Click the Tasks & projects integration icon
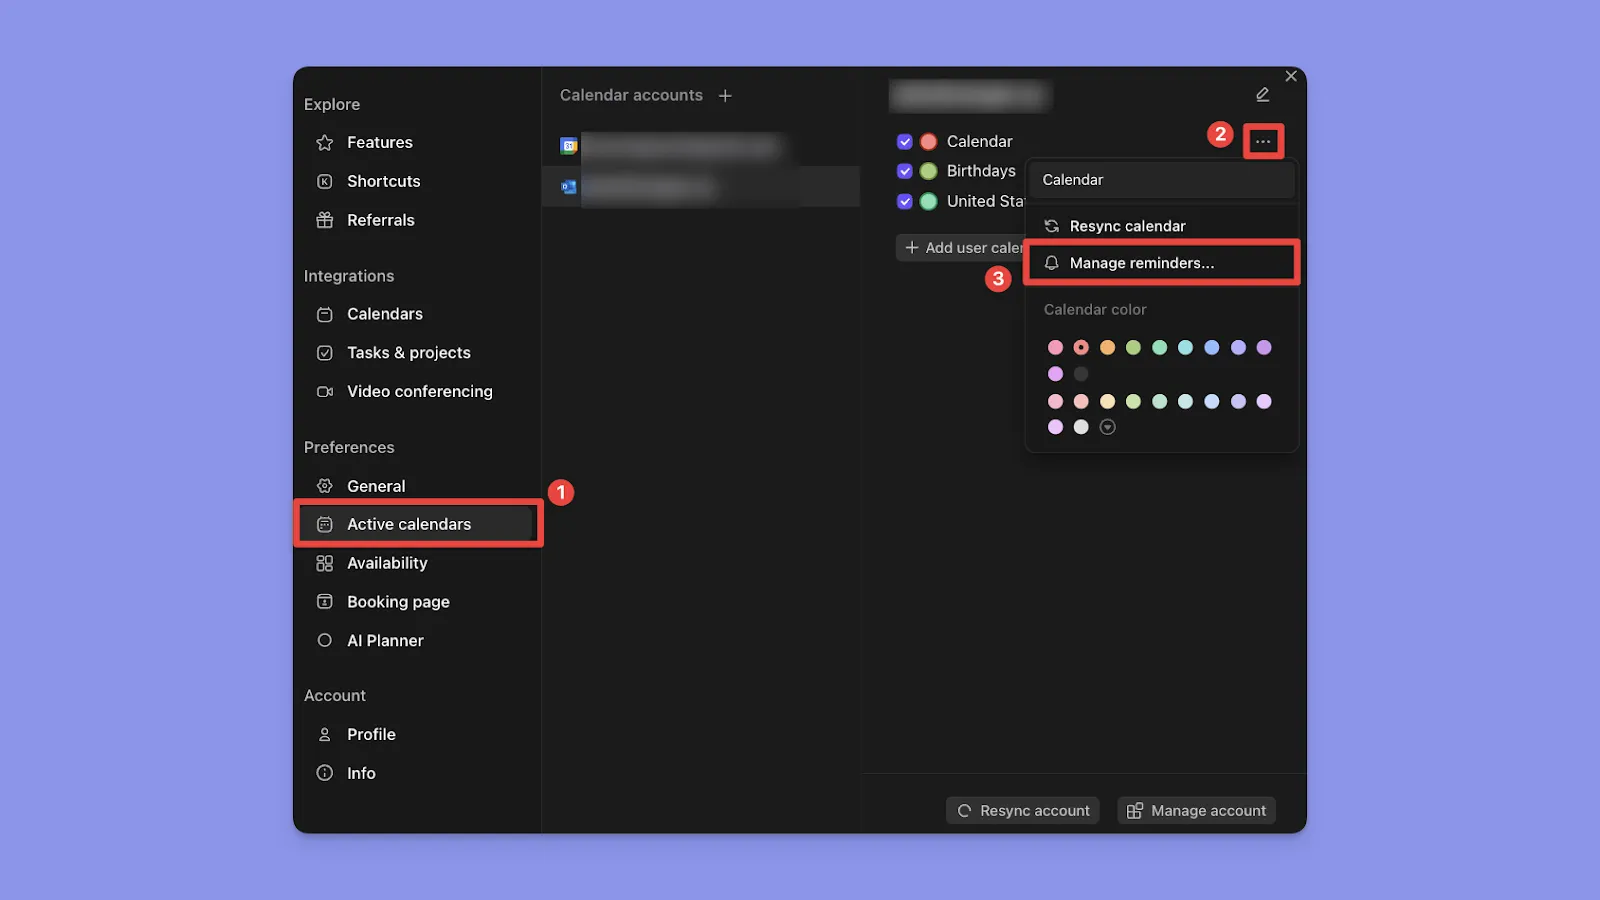 [324, 352]
